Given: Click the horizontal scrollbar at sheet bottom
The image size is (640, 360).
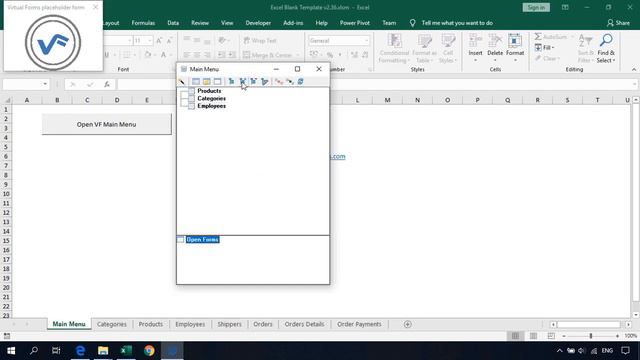Looking at the screenshot, I should 588,324.
